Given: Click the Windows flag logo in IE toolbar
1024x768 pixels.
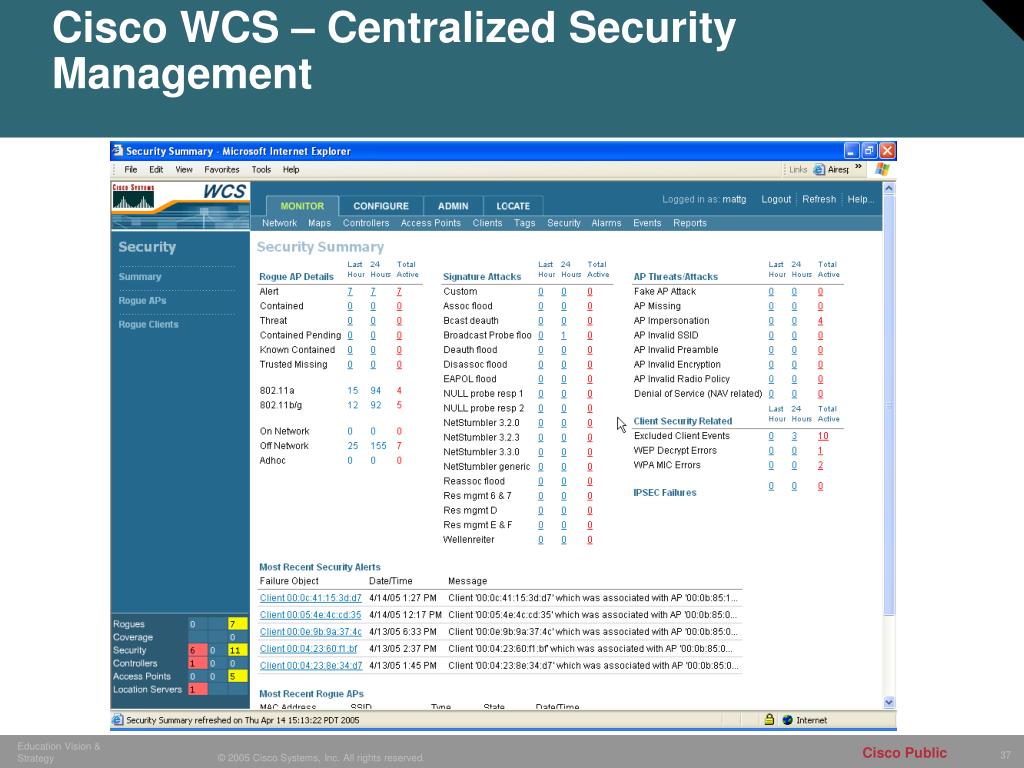Looking at the screenshot, I should tap(882, 169).
